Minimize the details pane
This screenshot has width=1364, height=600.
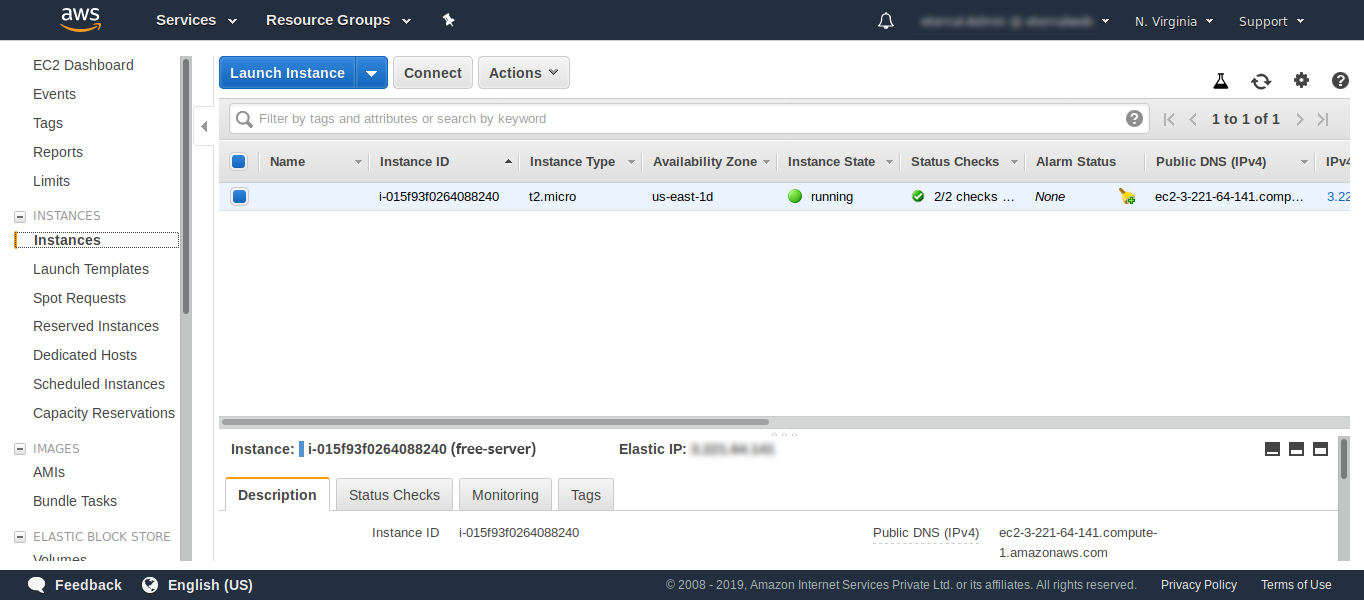[x=1273, y=449]
